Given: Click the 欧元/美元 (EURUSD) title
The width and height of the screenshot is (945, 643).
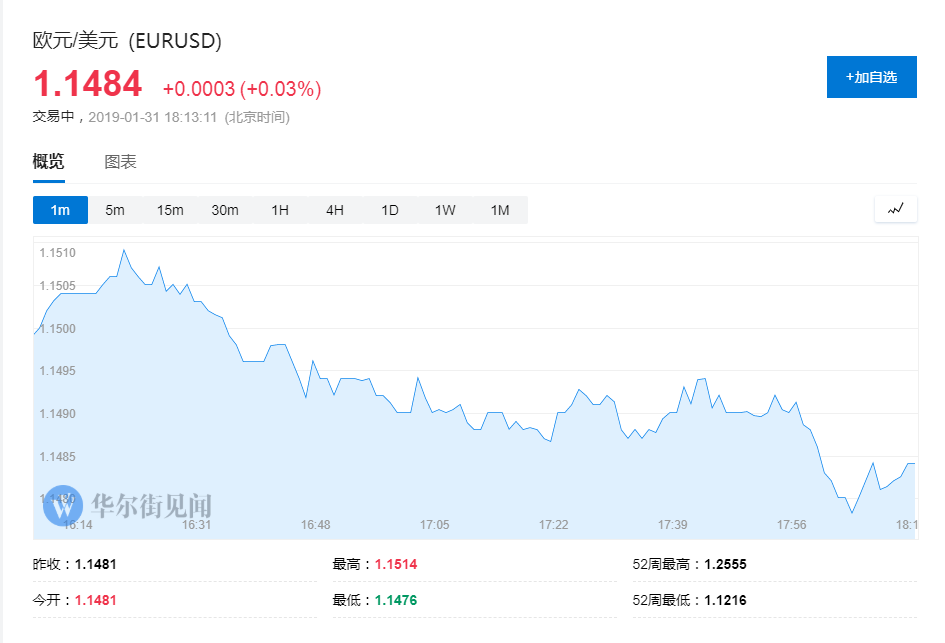Looking at the screenshot, I should [x=127, y=41].
